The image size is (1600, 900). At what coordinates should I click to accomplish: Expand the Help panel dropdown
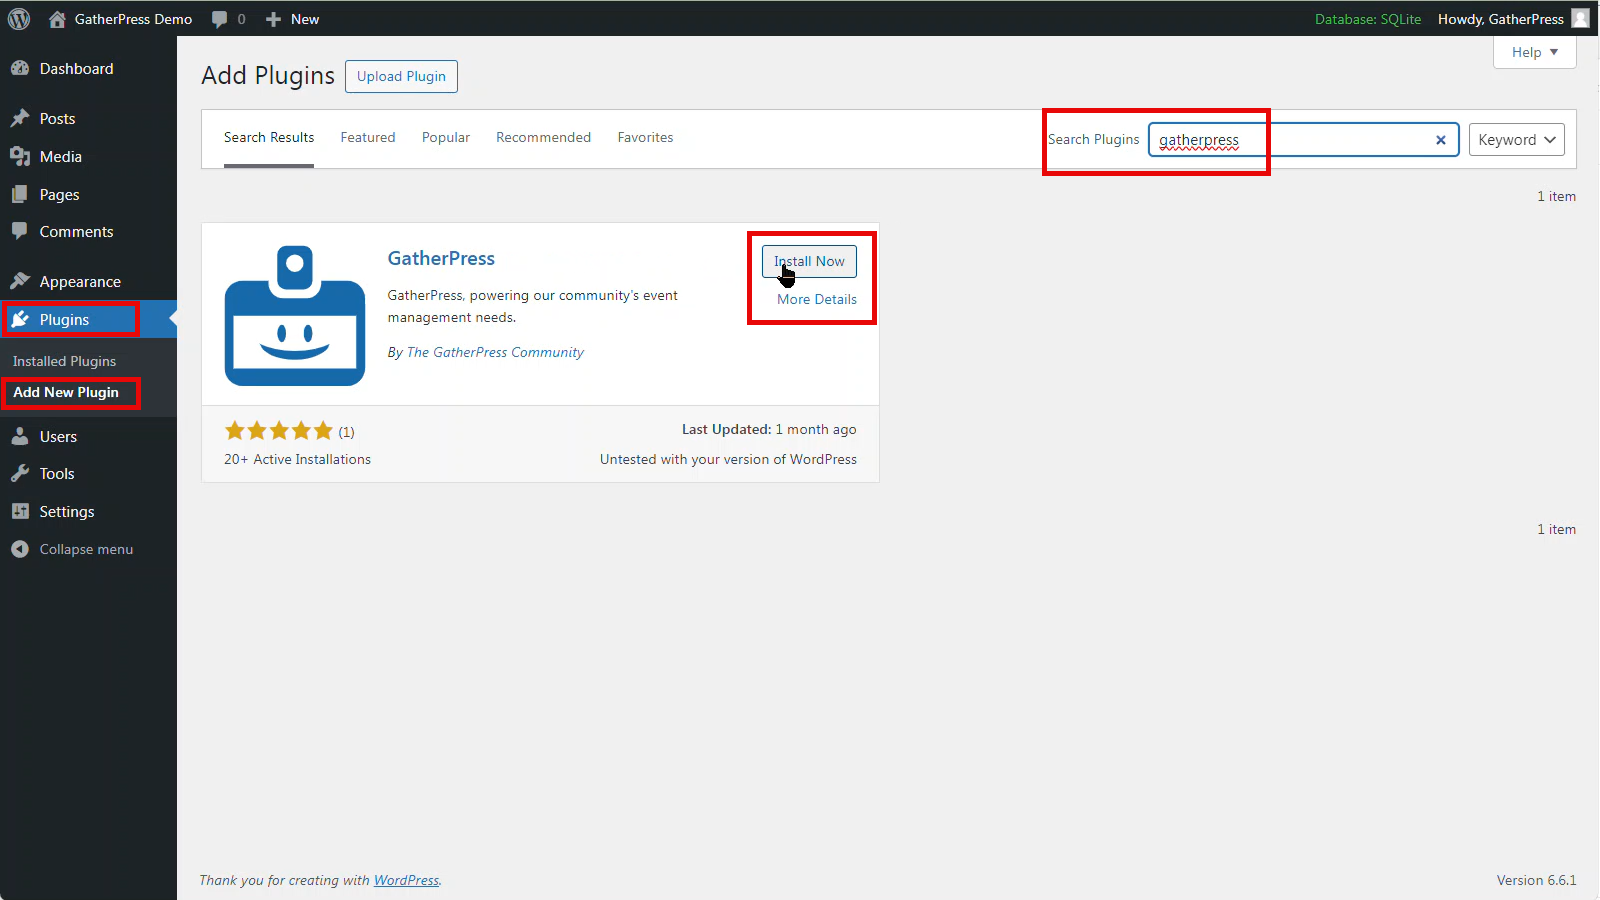1534,52
